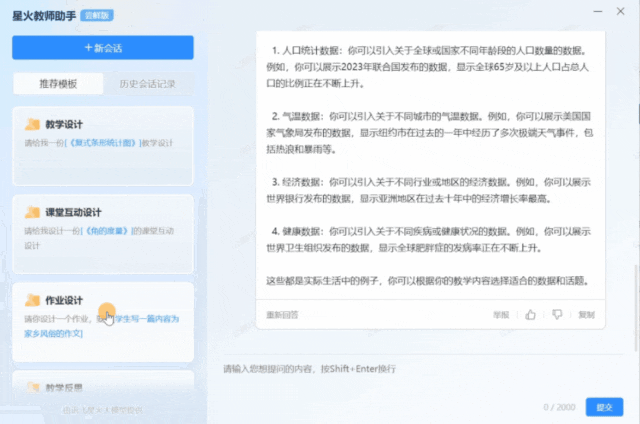The image size is (640, 424).
Task: Click 举报 to report the answer
Action: 501,315
